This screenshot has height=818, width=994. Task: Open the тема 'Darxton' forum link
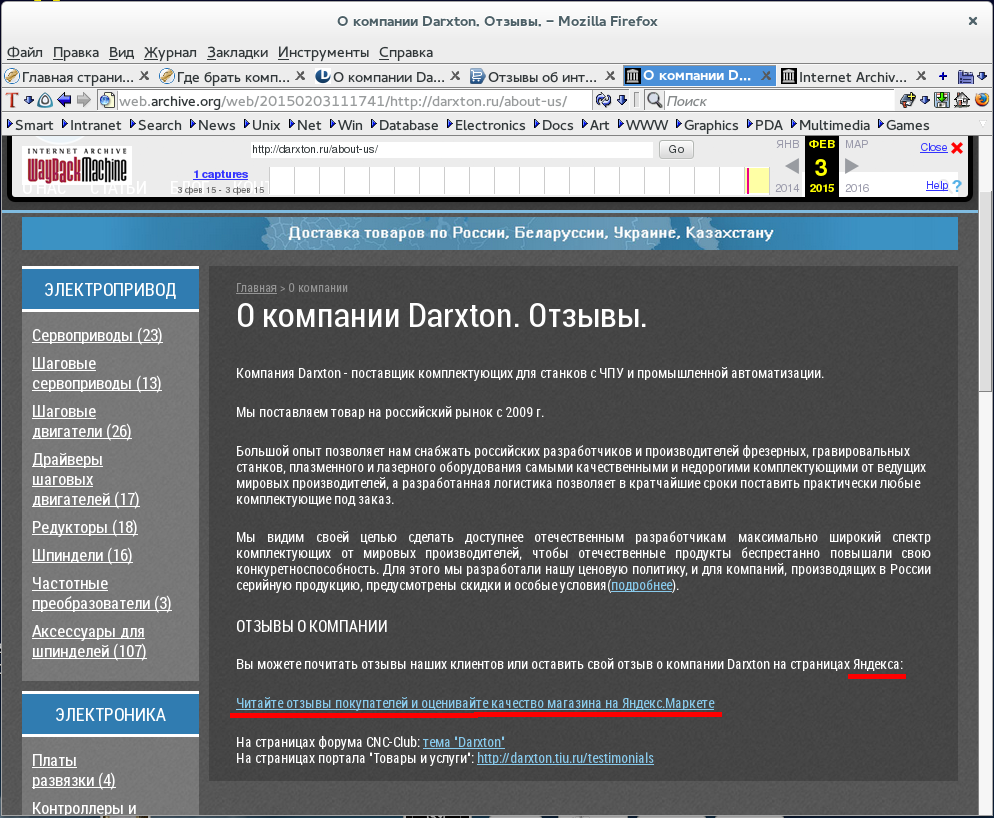[463, 742]
